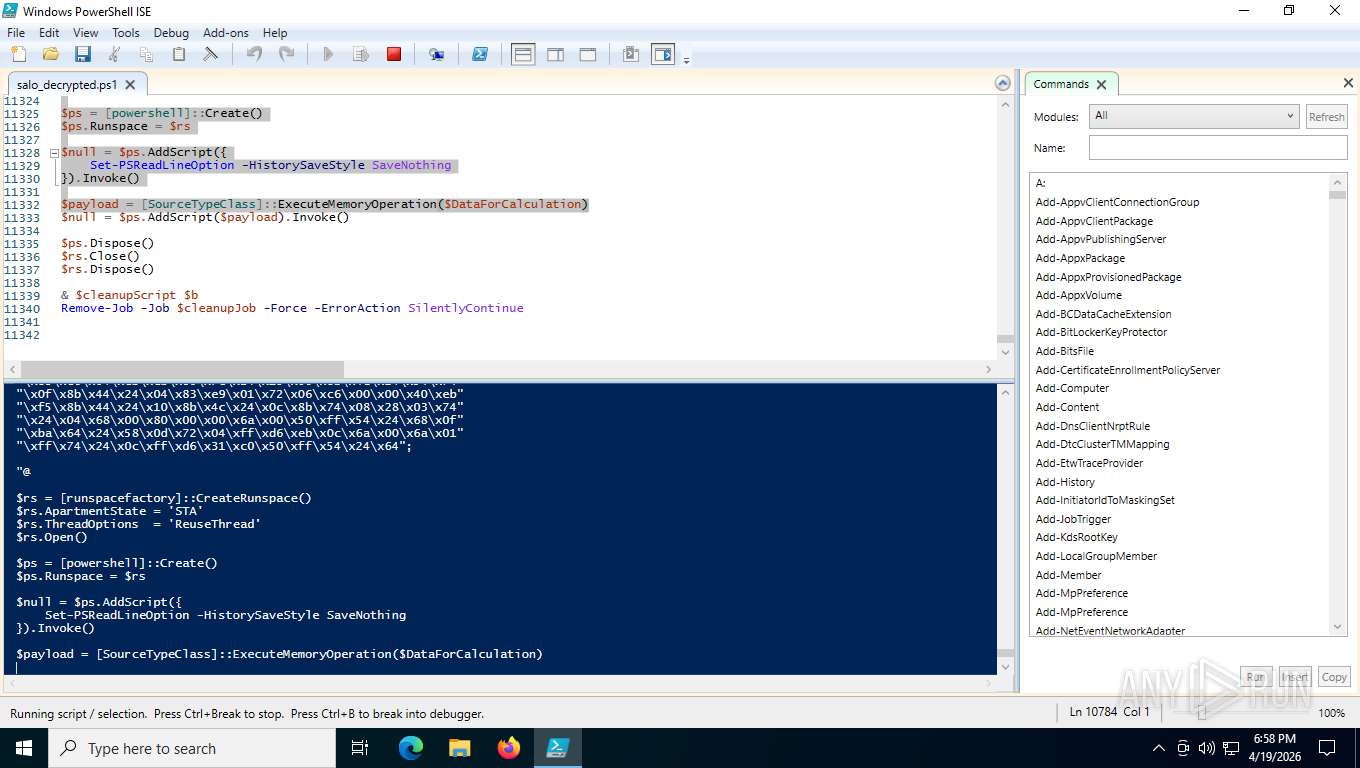Open the notification center icon
Screen dimensions: 1360x768
point(1327,748)
